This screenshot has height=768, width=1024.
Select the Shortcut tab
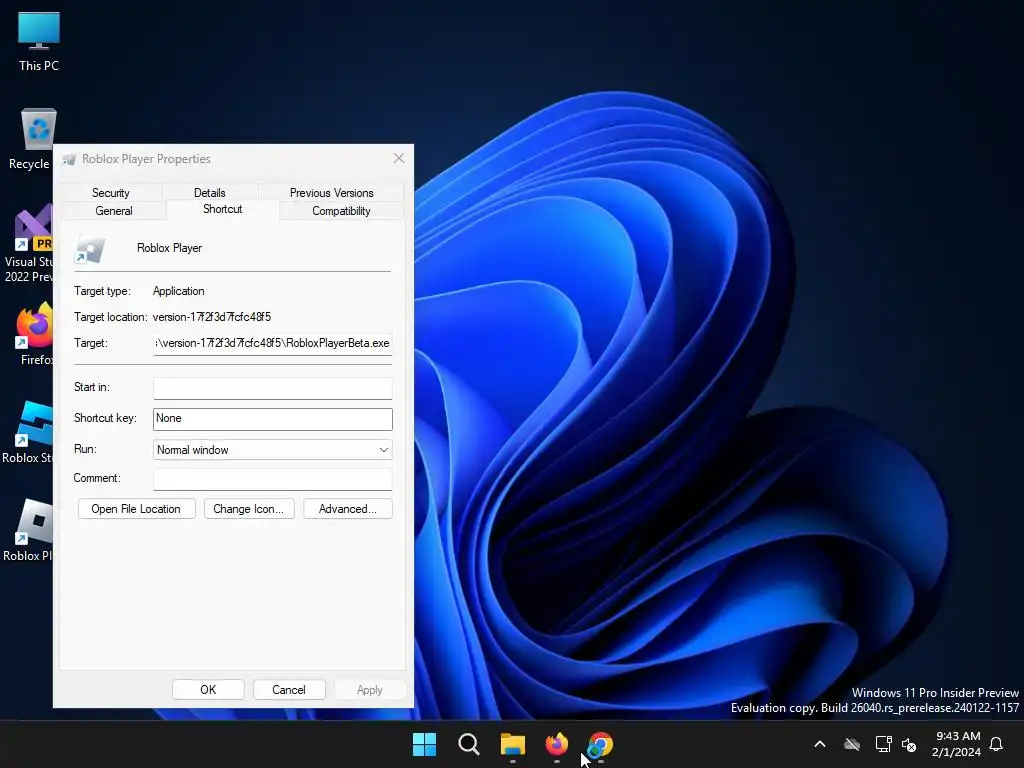click(223, 209)
